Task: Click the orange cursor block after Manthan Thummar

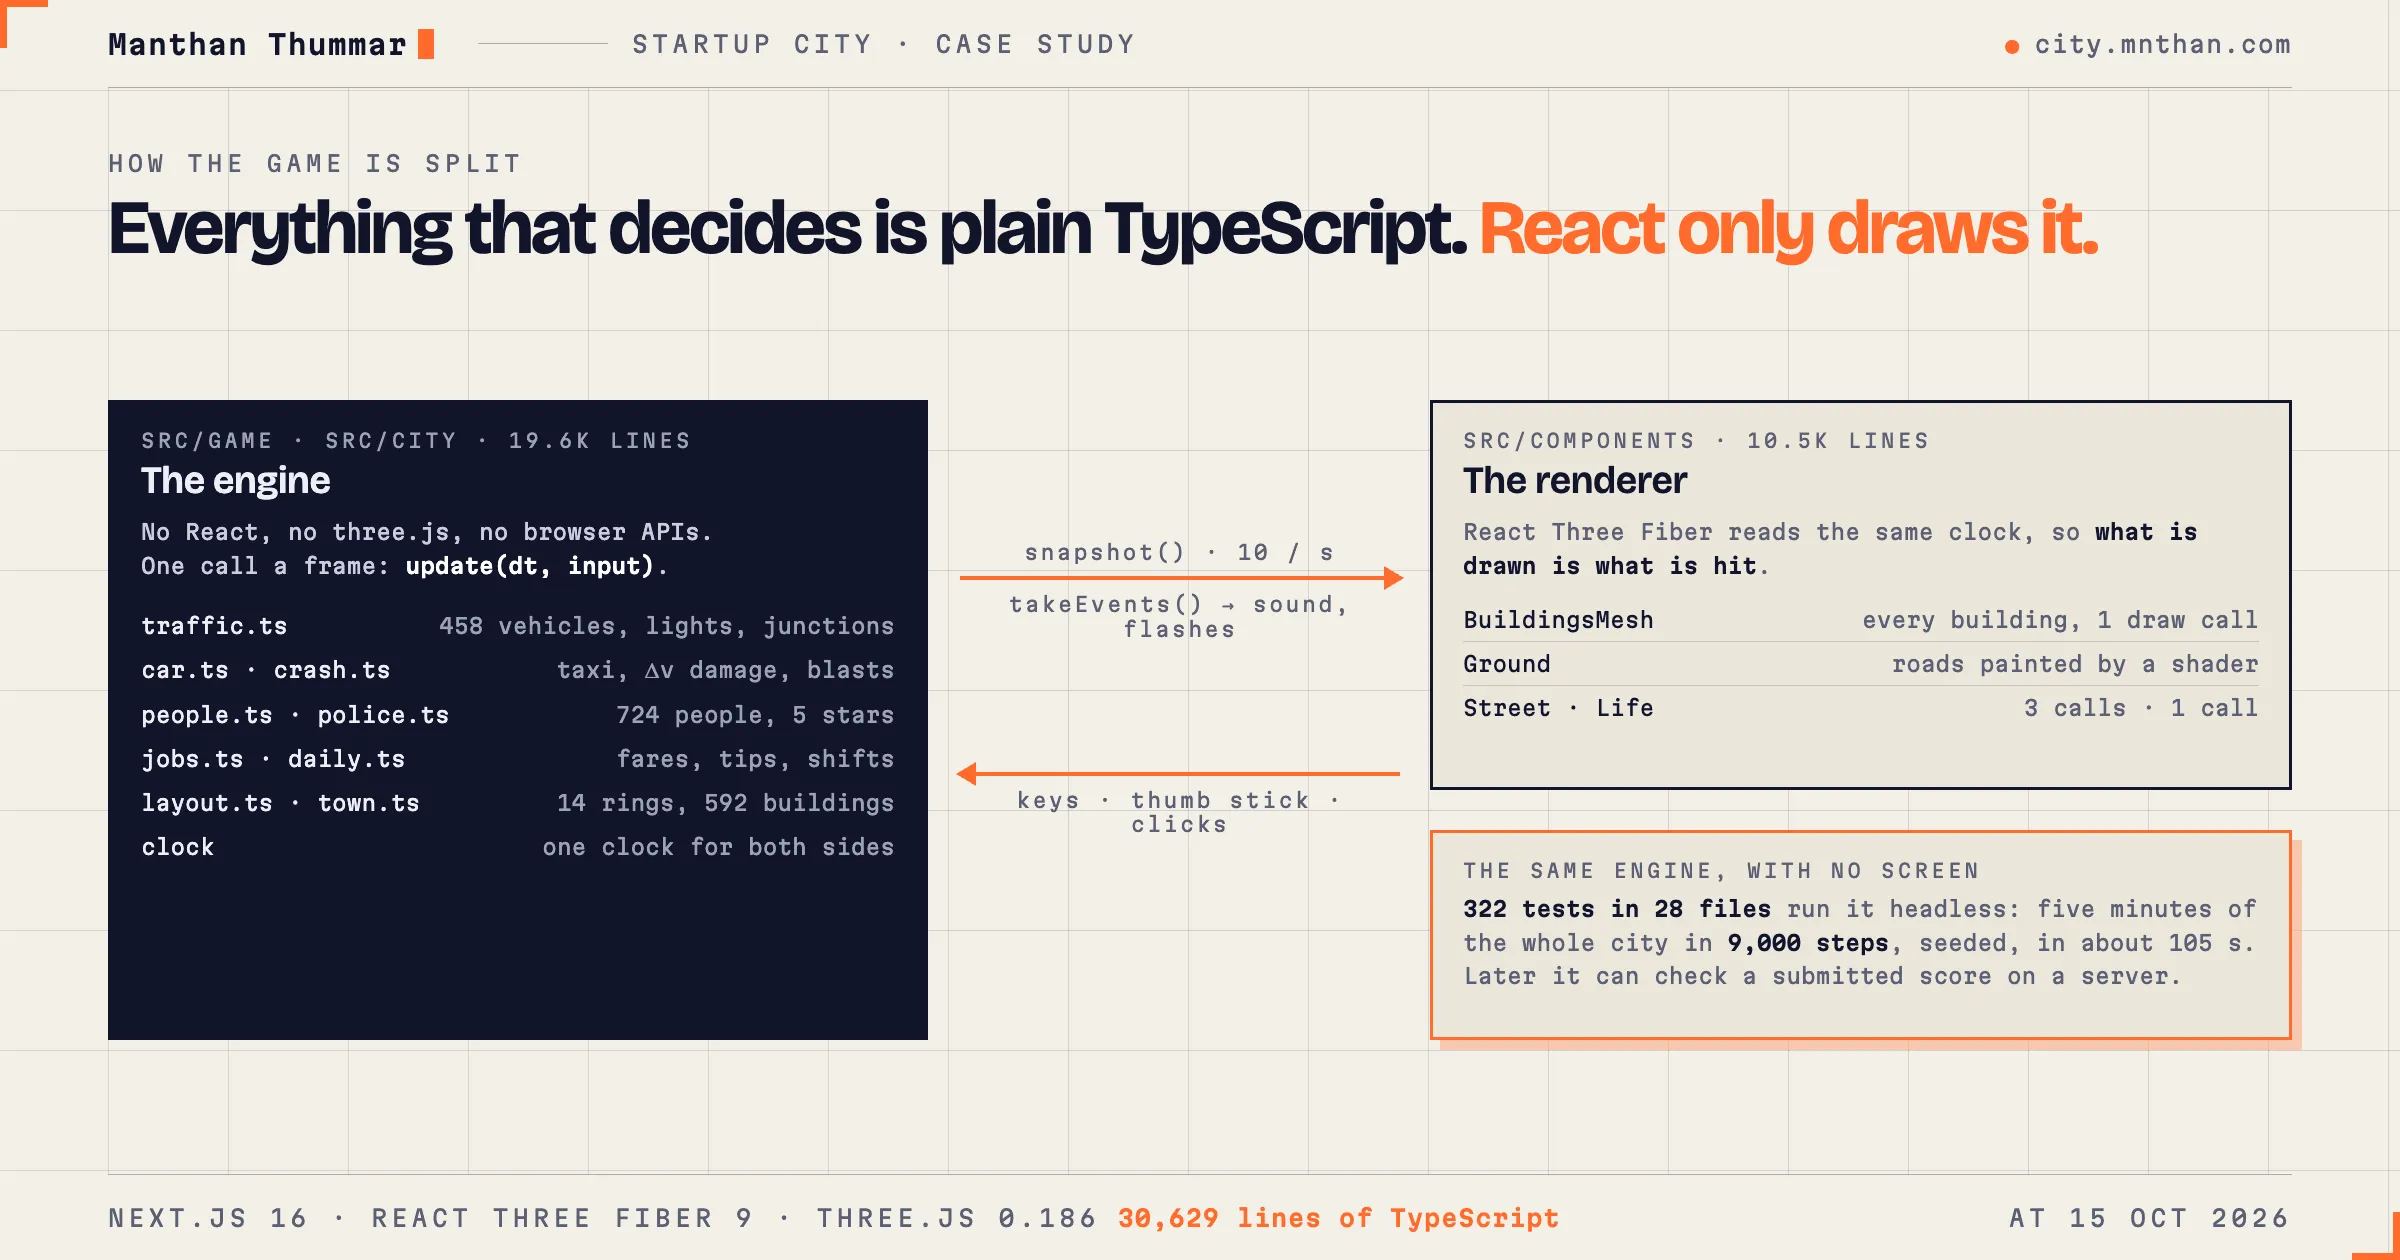Action: click(426, 44)
